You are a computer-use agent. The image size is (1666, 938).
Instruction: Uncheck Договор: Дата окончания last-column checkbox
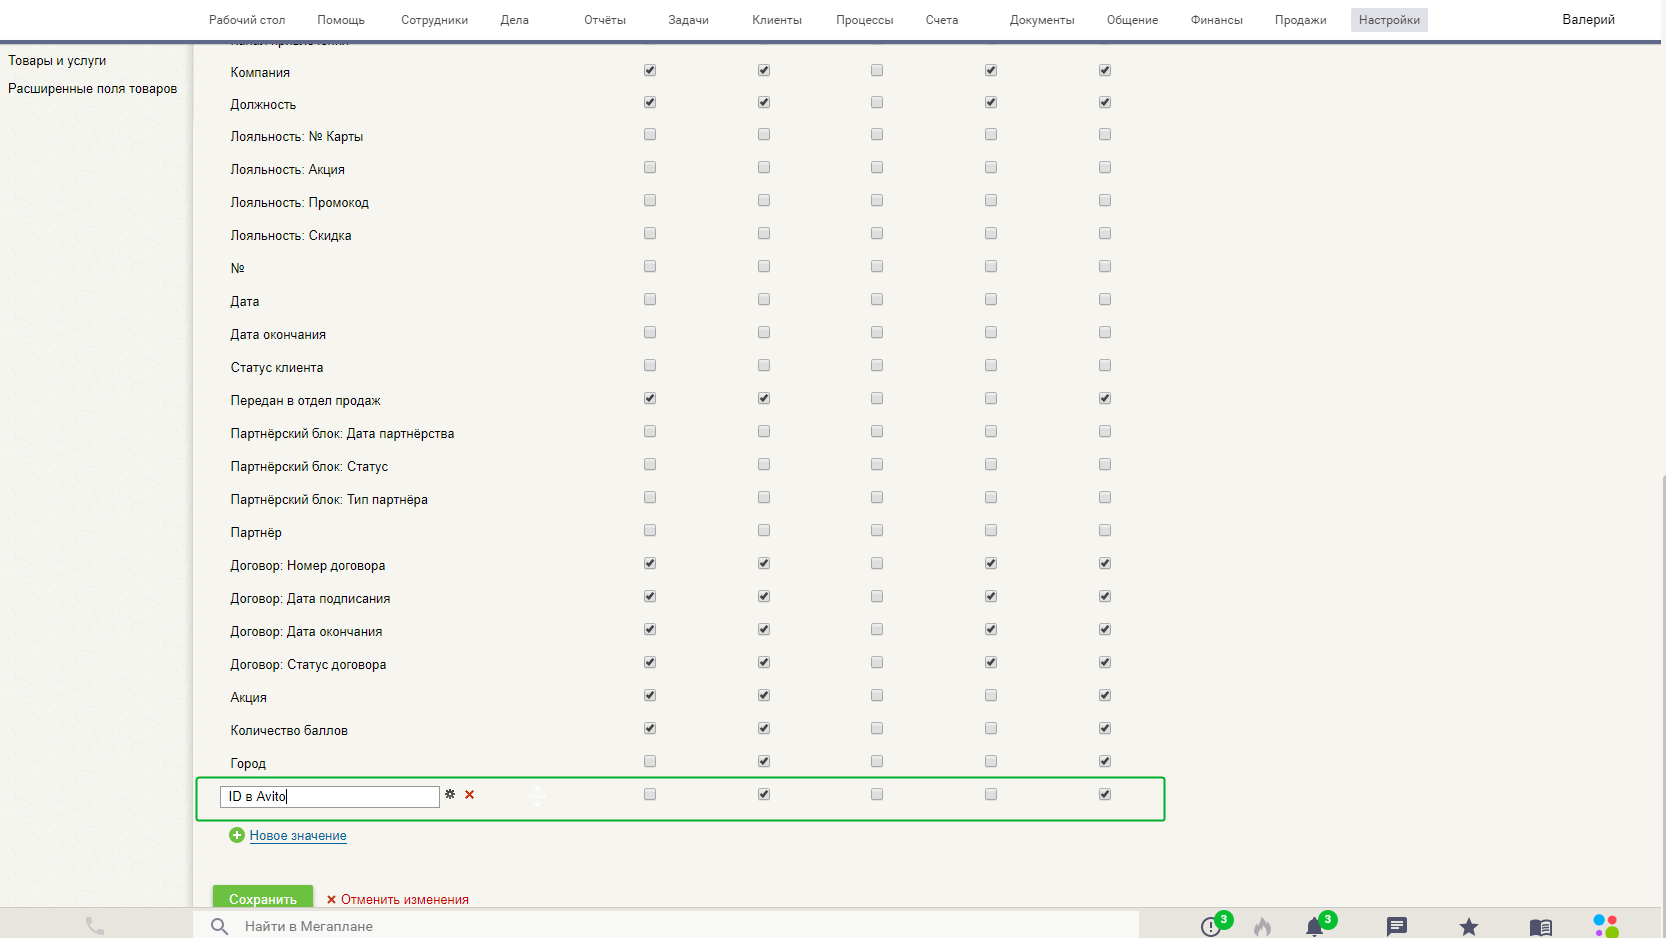point(1105,629)
